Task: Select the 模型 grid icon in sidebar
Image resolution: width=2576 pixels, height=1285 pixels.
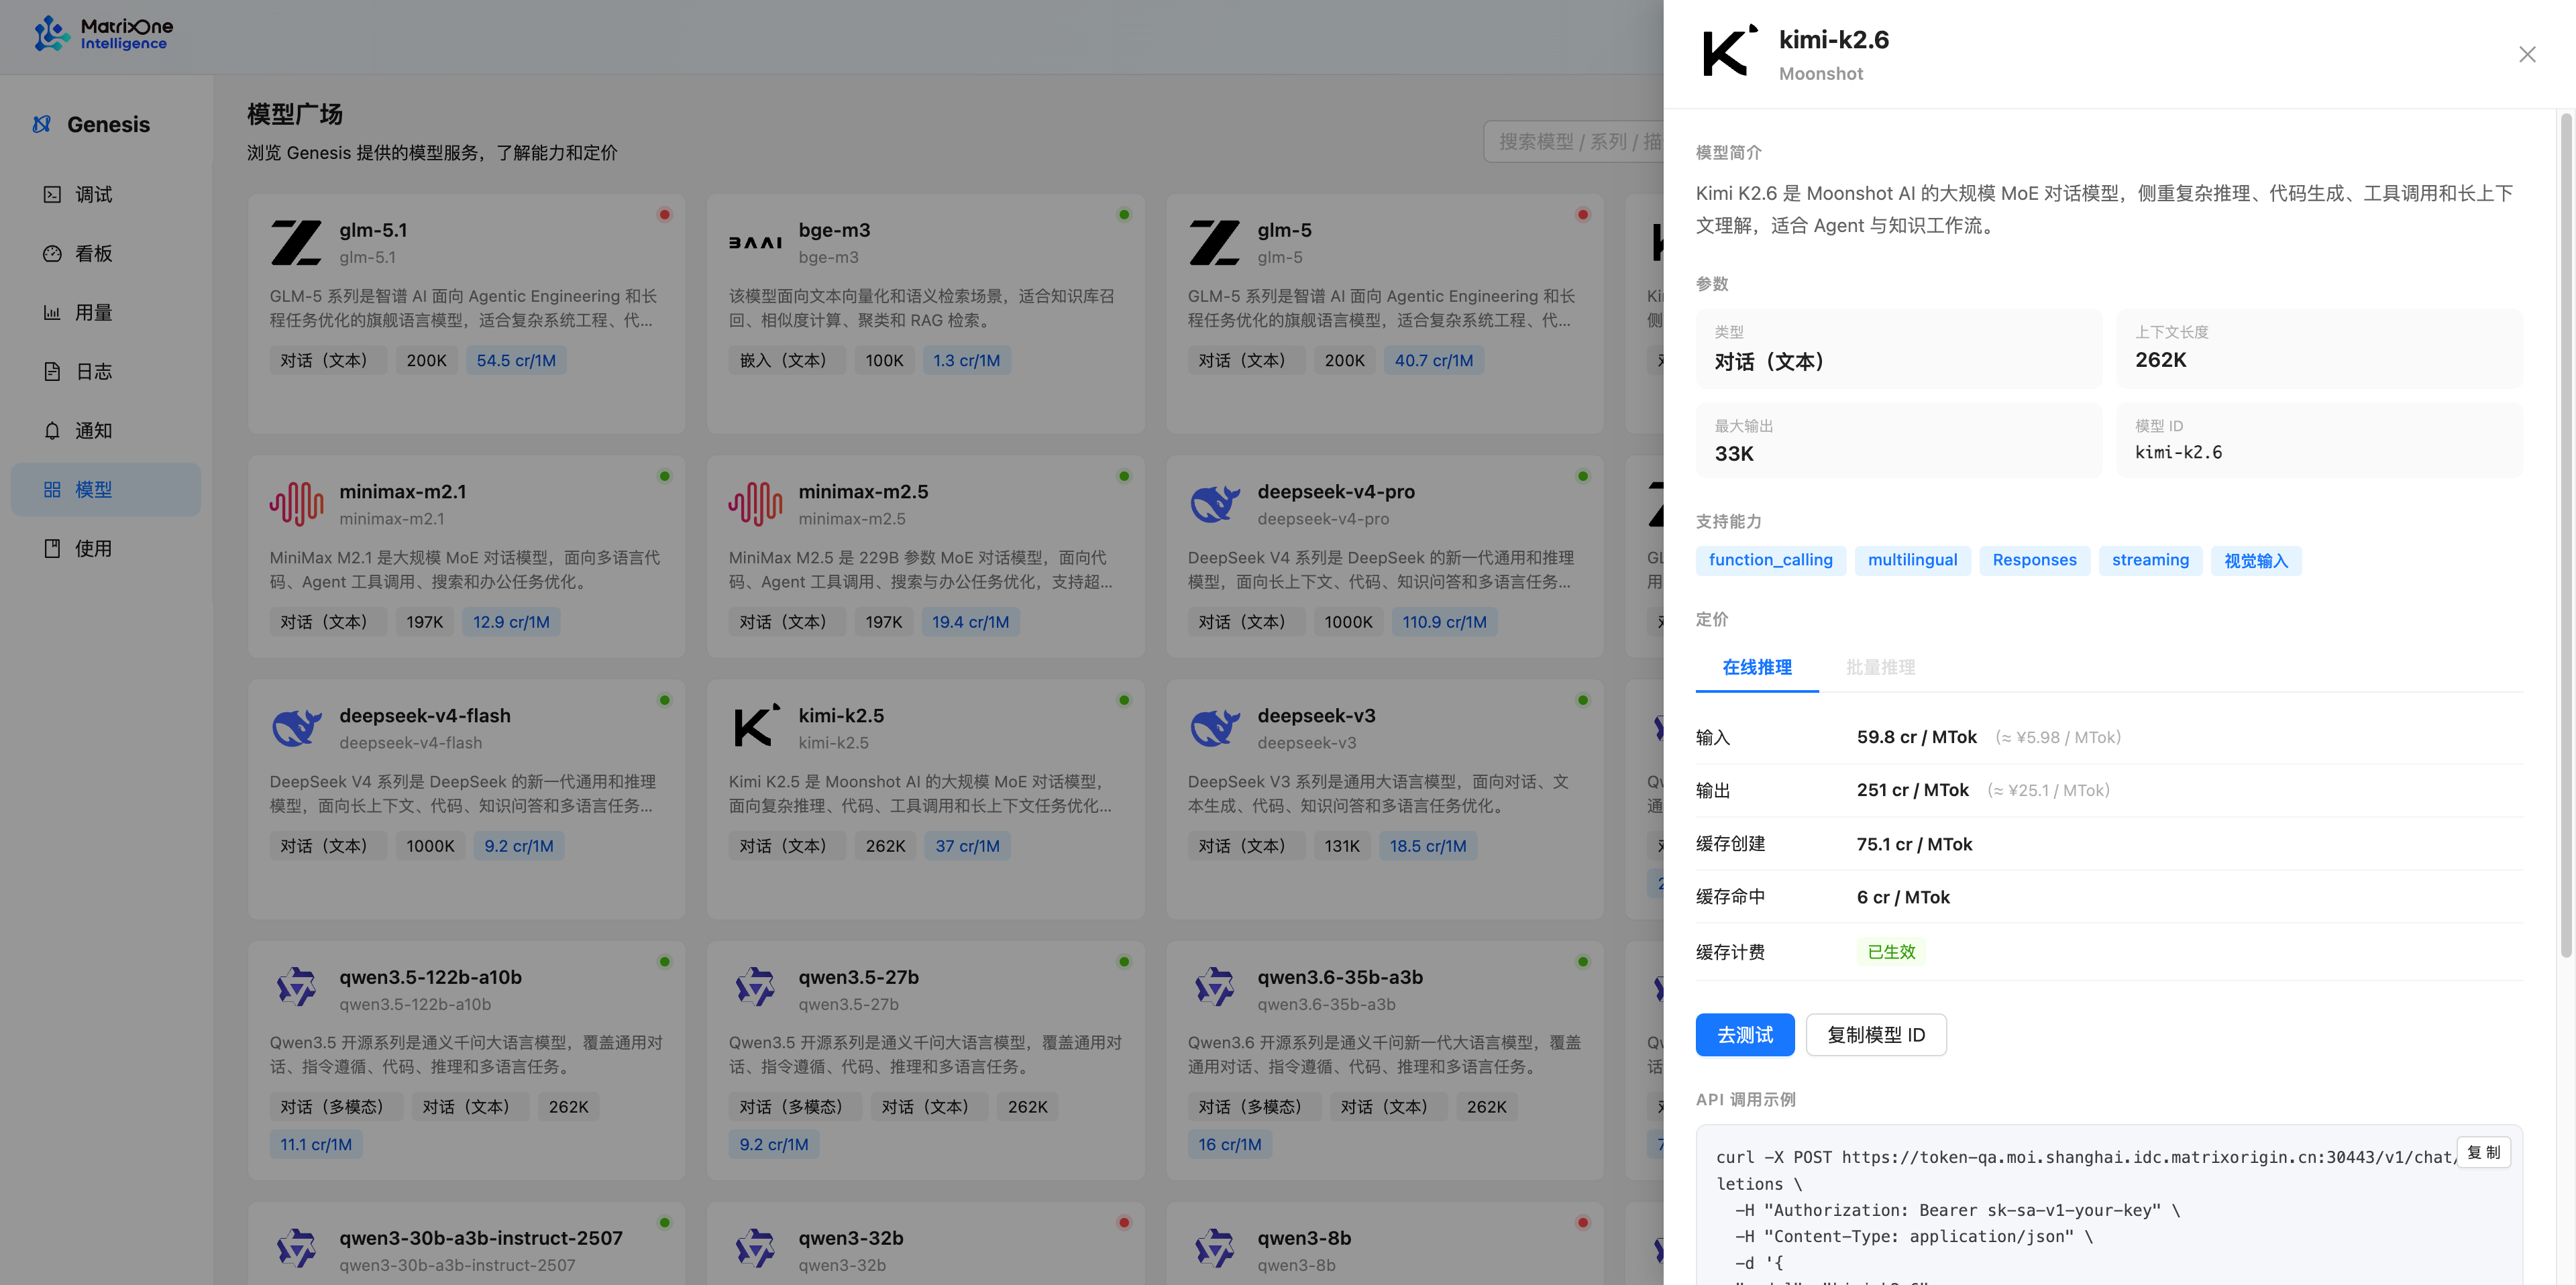Action: coord(52,489)
